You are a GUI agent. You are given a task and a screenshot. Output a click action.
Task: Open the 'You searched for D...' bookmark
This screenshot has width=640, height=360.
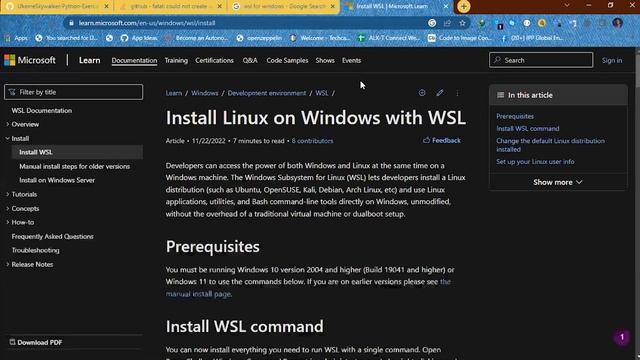[x=67, y=38]
